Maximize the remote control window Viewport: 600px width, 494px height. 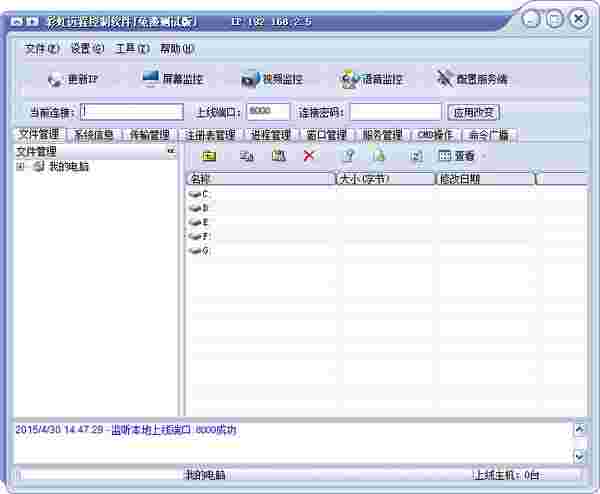click(554, 19)
